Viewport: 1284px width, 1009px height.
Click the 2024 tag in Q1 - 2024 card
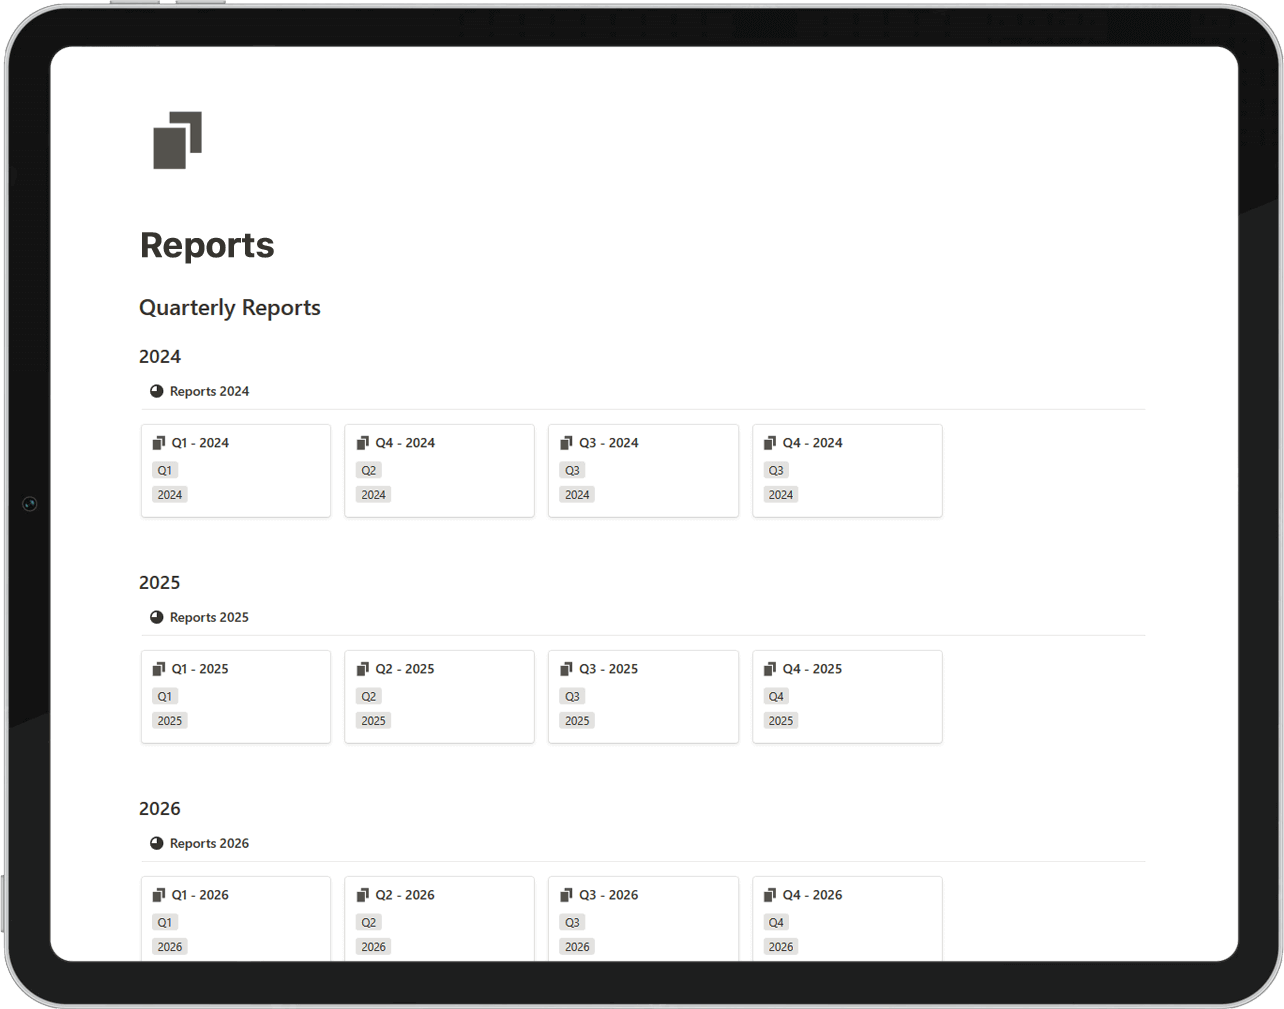[170, 495]
